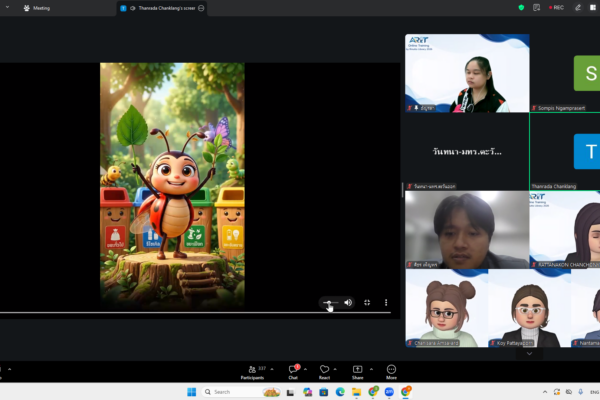
Task: Open the Chrome icon with the orange badge
Action: (x=406, y=391)
